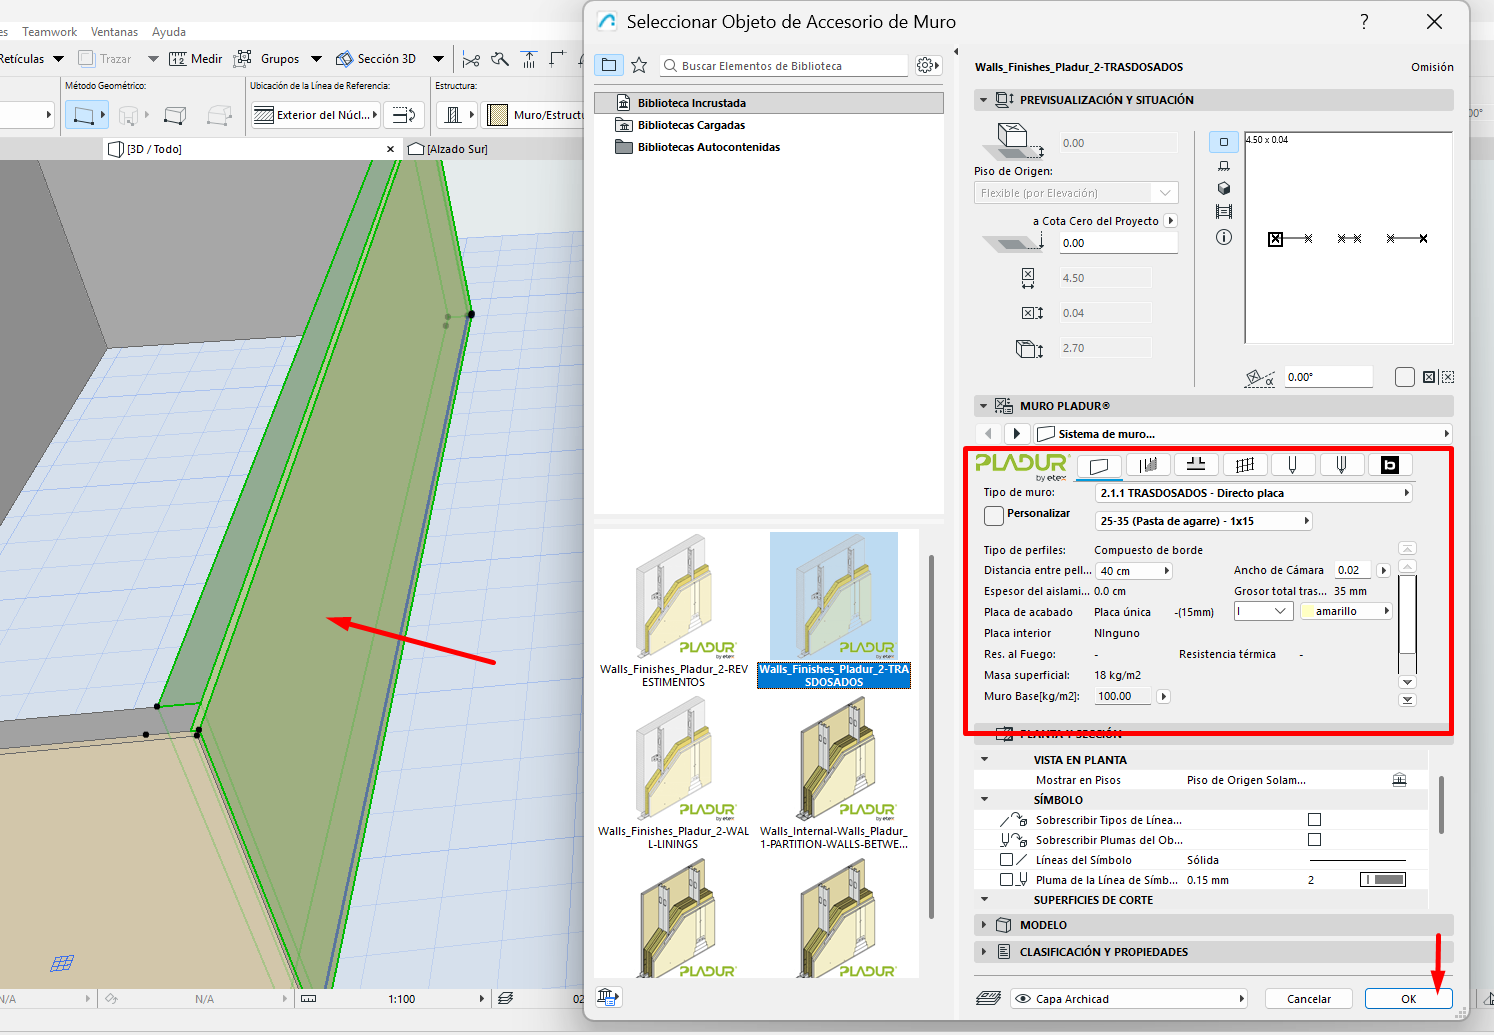Confirm with the OK button
Viewport: 1494px width, 1035px height.
click(x=1407, y=999)
